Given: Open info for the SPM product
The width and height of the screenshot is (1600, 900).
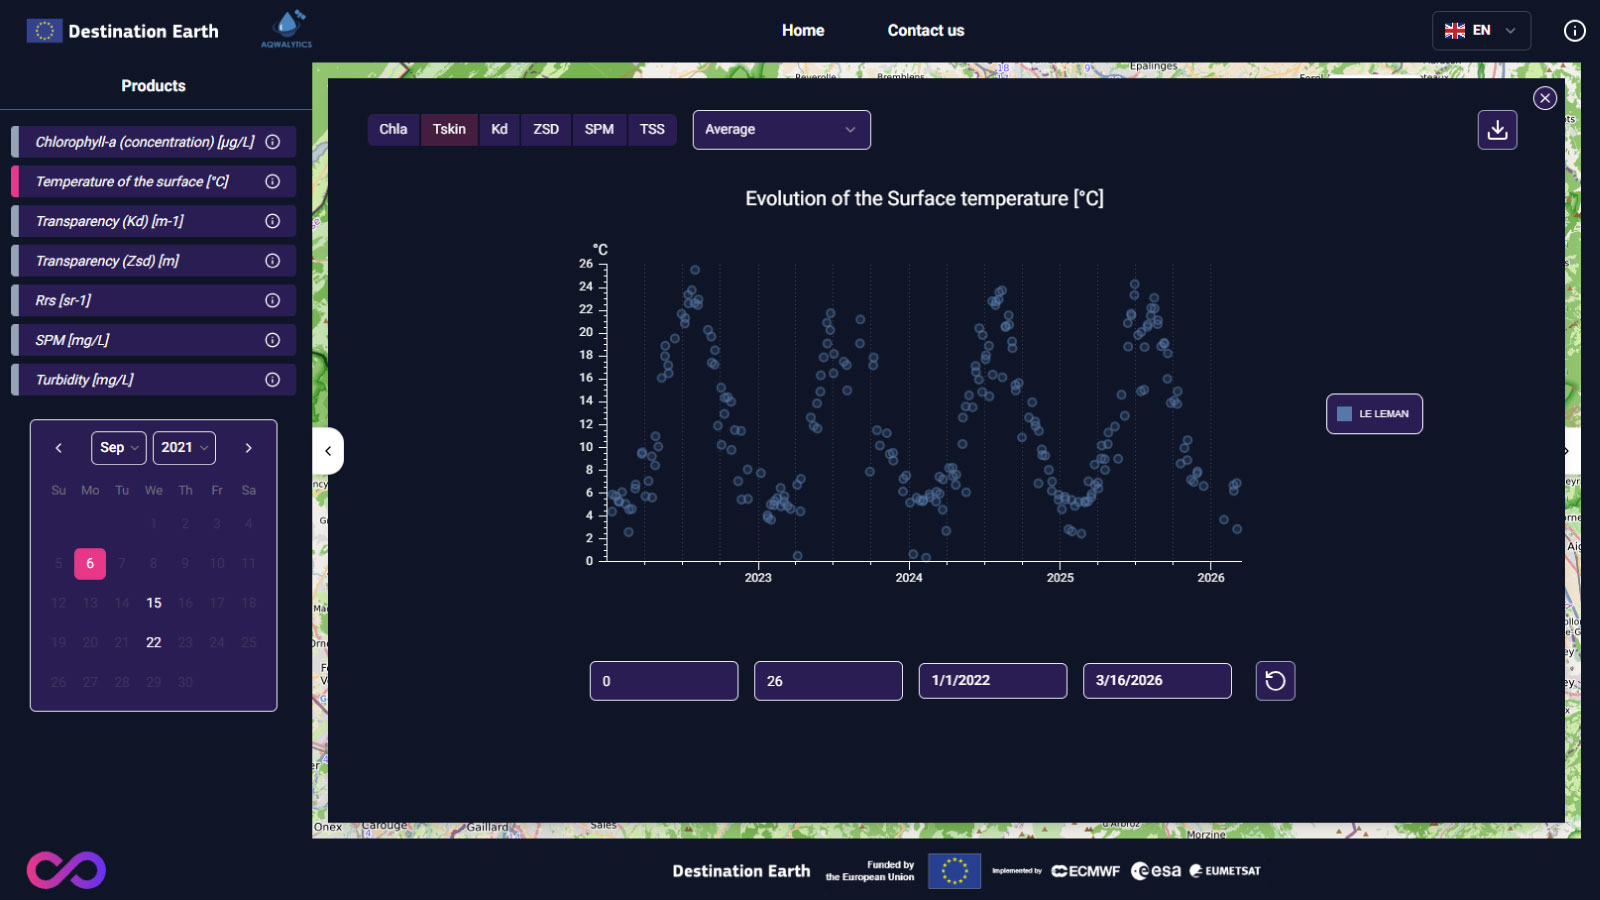Looking at the screenshot, I should click(272, 339).
